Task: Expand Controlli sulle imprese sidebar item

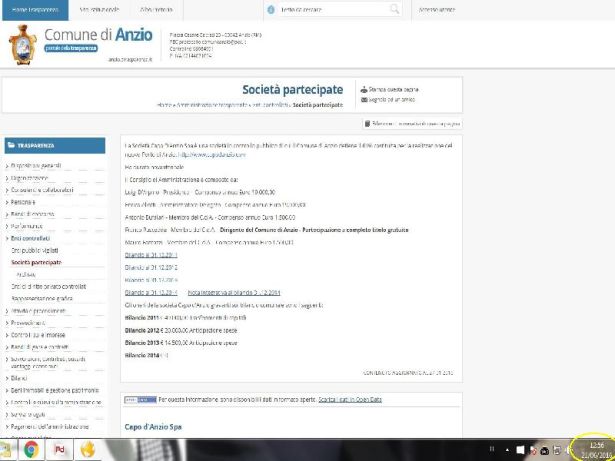Action: [38, 335]
